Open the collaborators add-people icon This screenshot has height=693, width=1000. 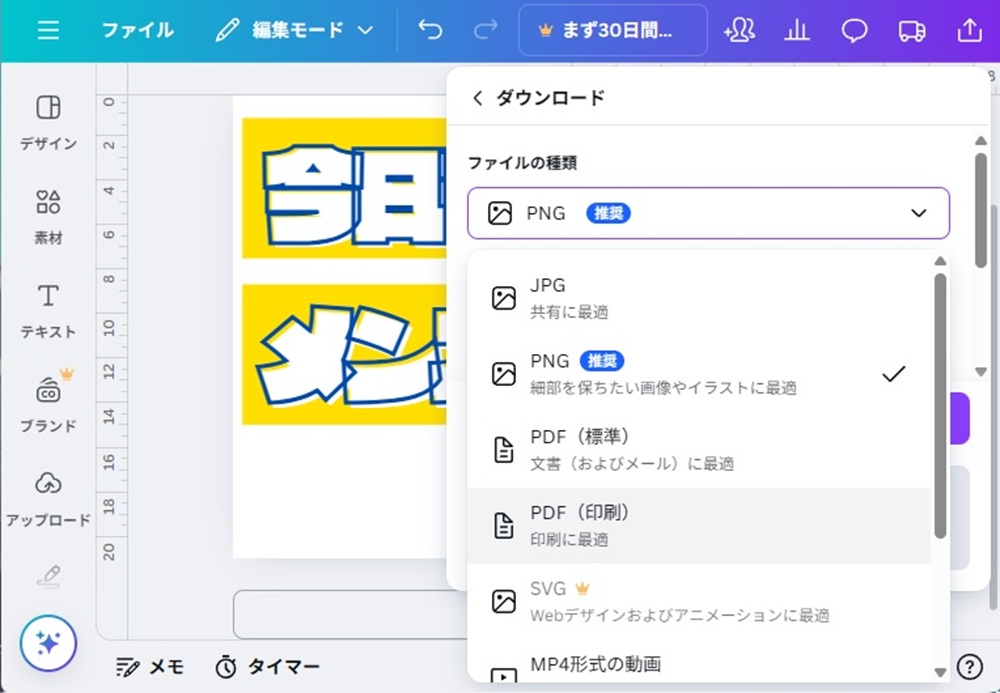[x=739, y=30]
